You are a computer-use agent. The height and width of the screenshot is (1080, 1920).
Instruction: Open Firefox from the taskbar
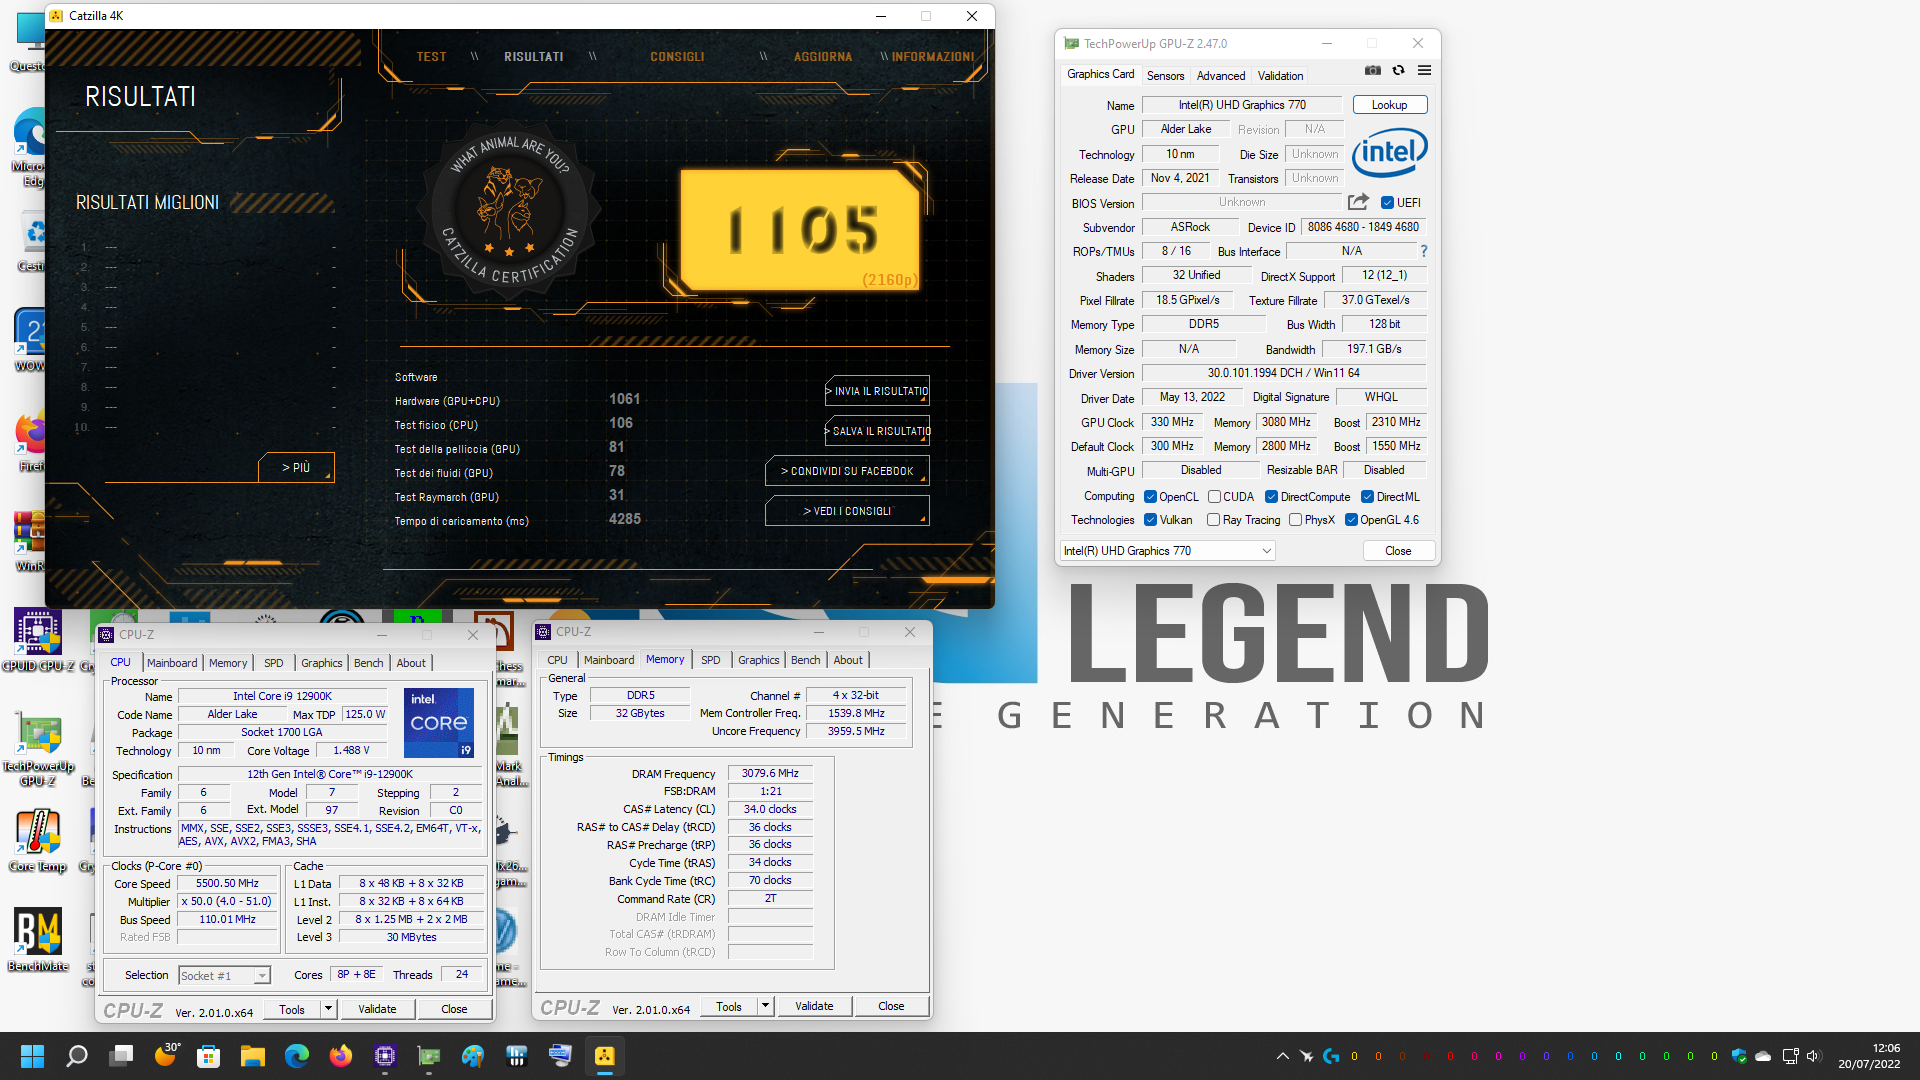[x=341, y=1056]
